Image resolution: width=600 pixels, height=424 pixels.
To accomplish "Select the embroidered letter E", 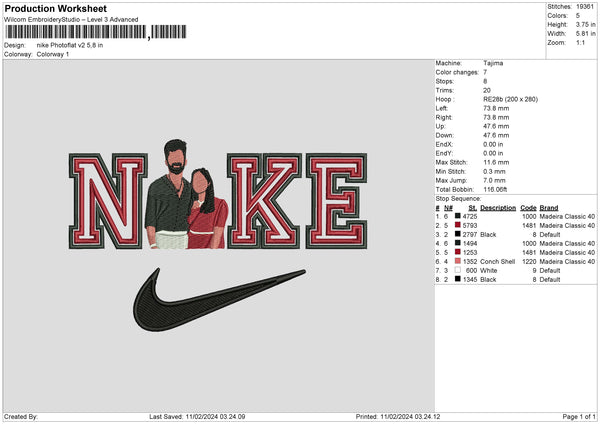I will (336, 201).
